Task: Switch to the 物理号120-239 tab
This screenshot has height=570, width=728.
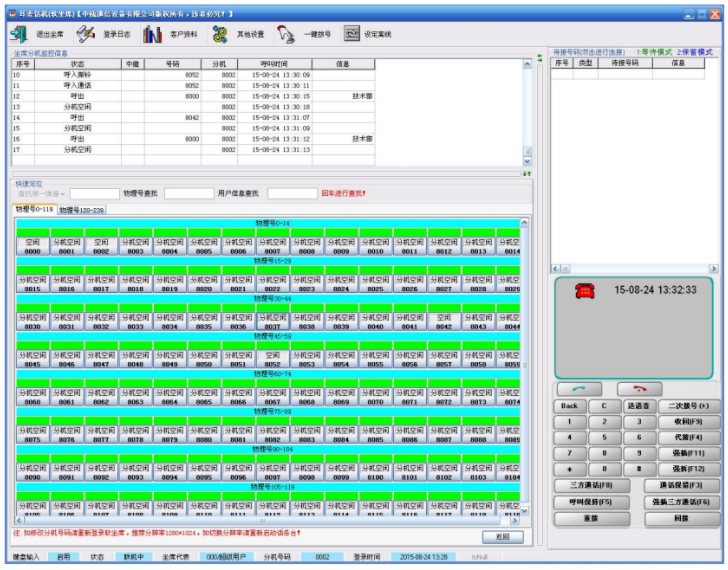Action: click(x=82, y=210)
